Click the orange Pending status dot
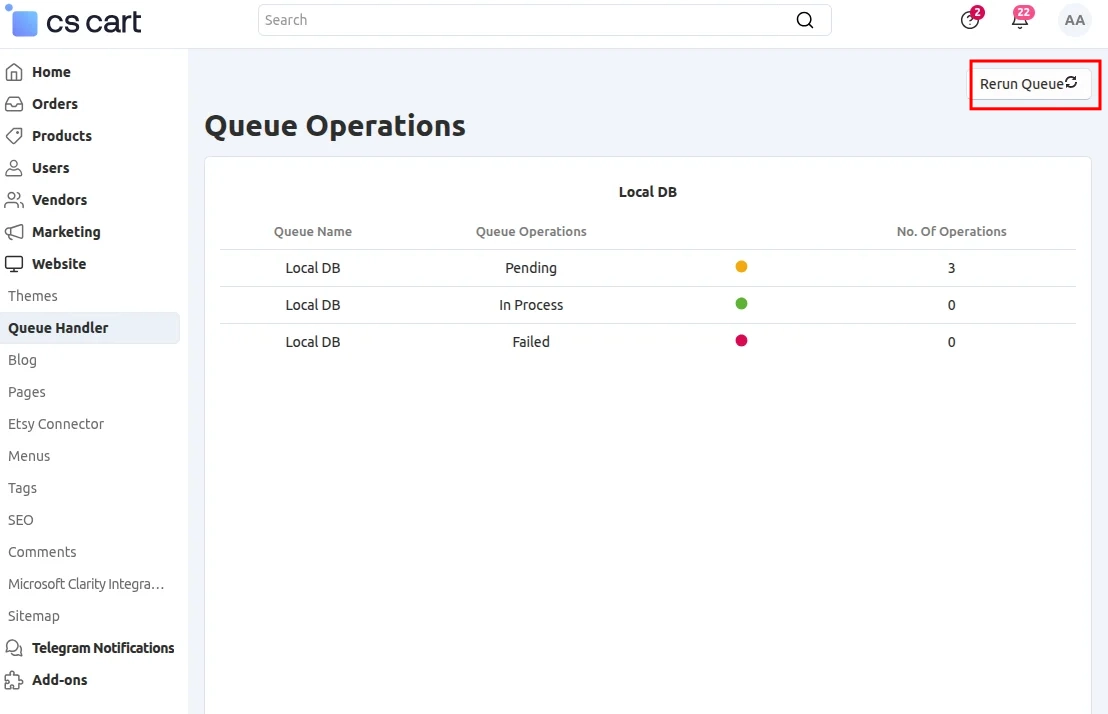Screen dimensions: 1108x714 tap(741, 267)
